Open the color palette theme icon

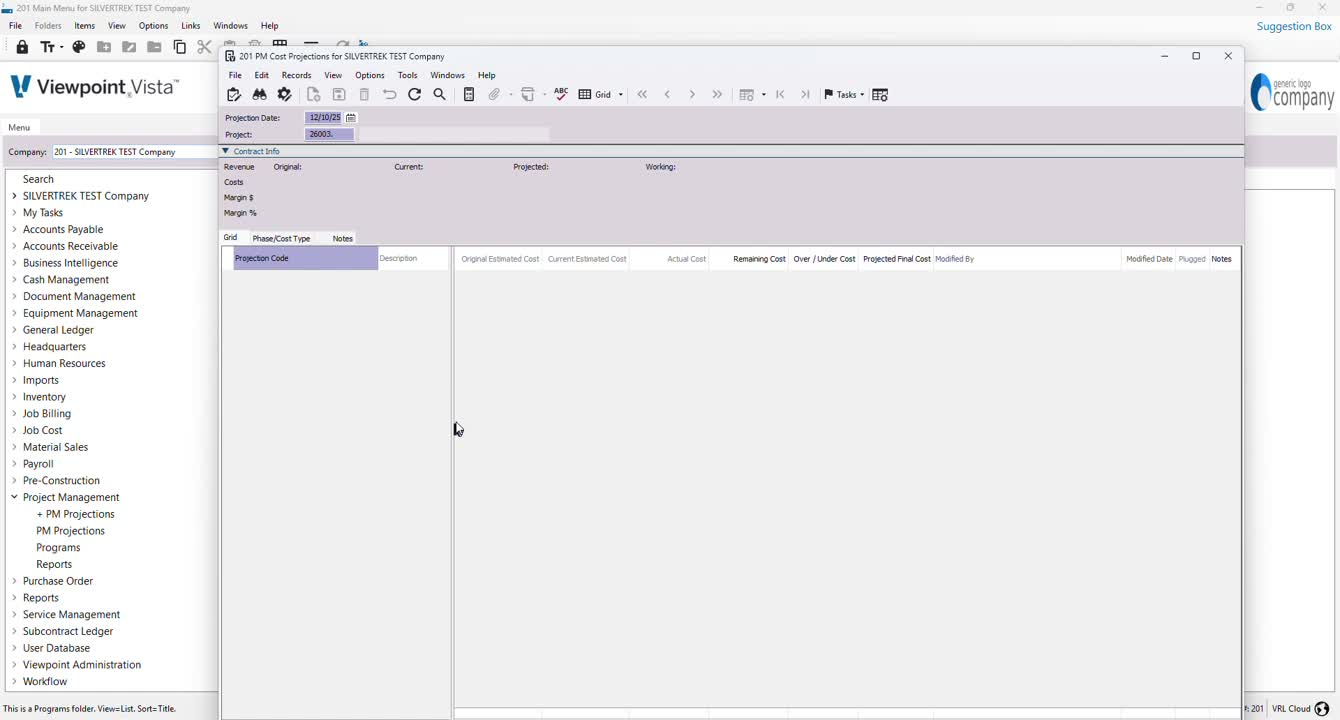[79, 47]
